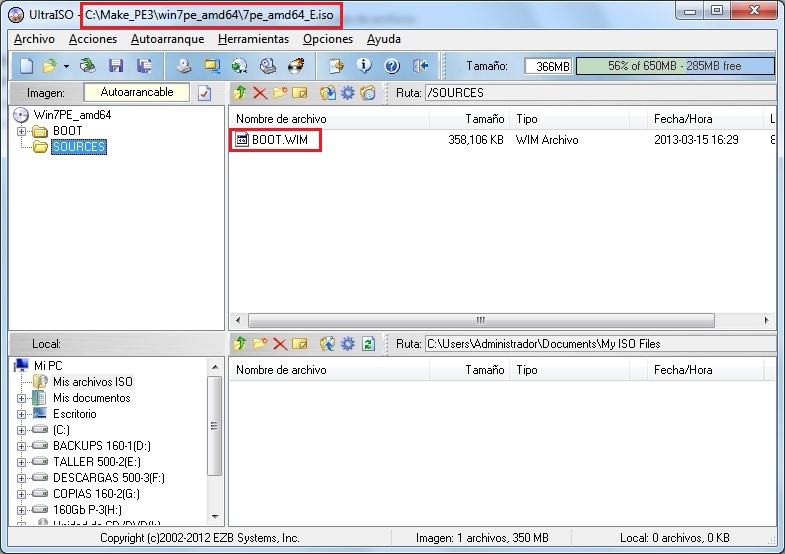Click the refresh icon in Local toolbar
Image resolution: width=785 pixels, height=554 pixels.
pyautogui.click(x=368, y=344)
